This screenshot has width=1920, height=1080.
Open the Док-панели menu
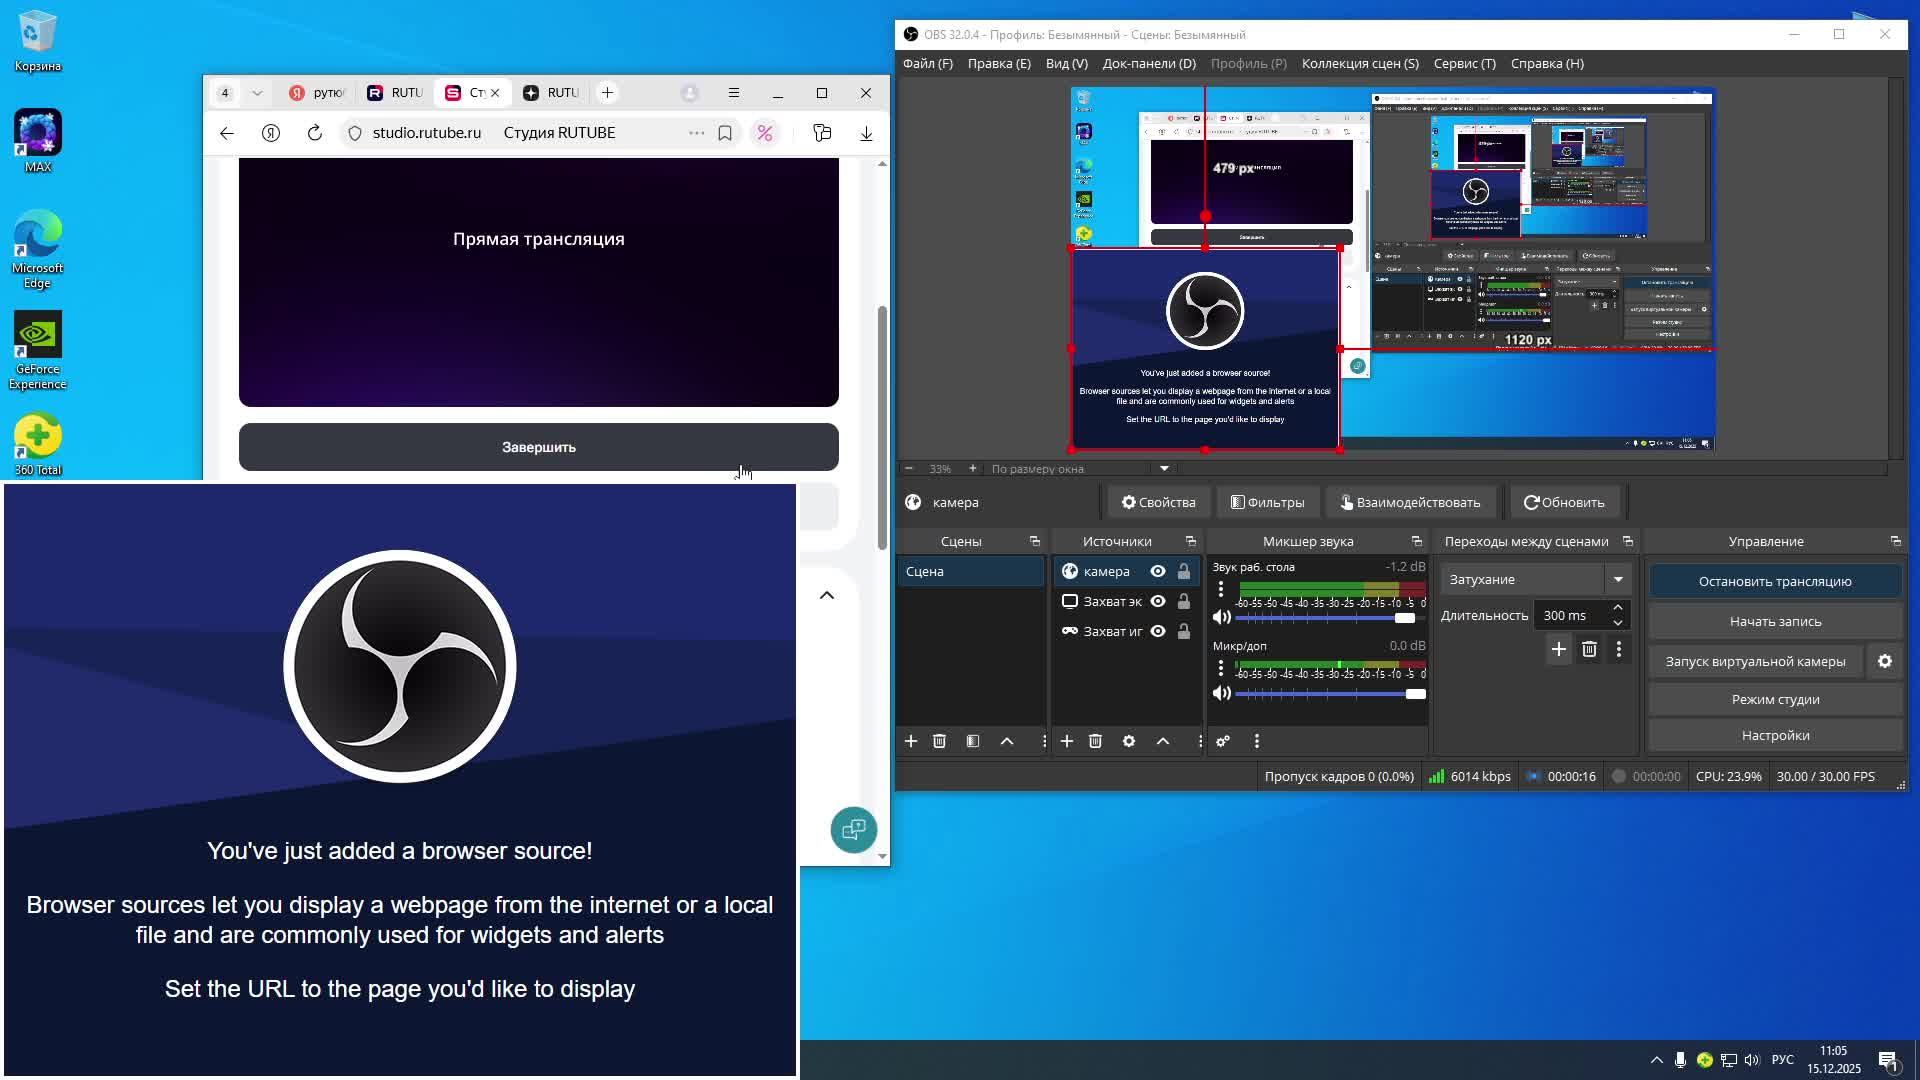[x=1149, y=63]
